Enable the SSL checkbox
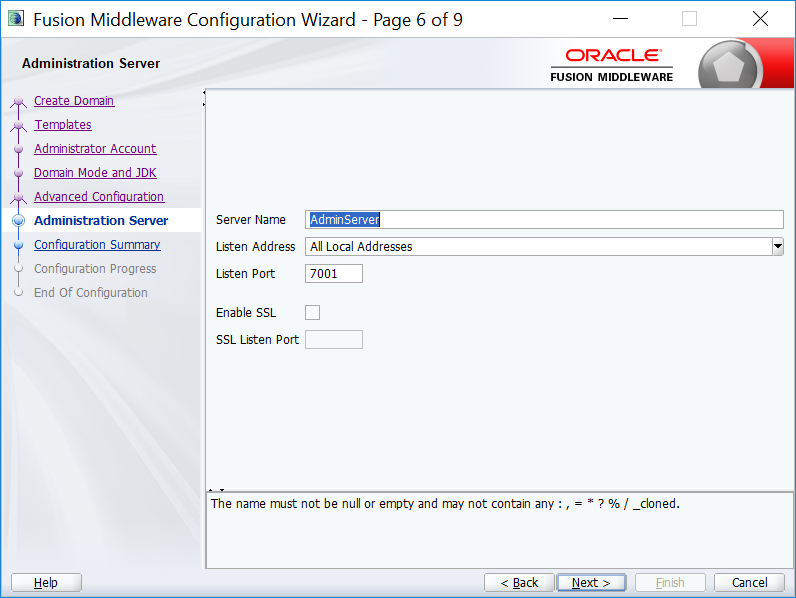 point(312,313)
